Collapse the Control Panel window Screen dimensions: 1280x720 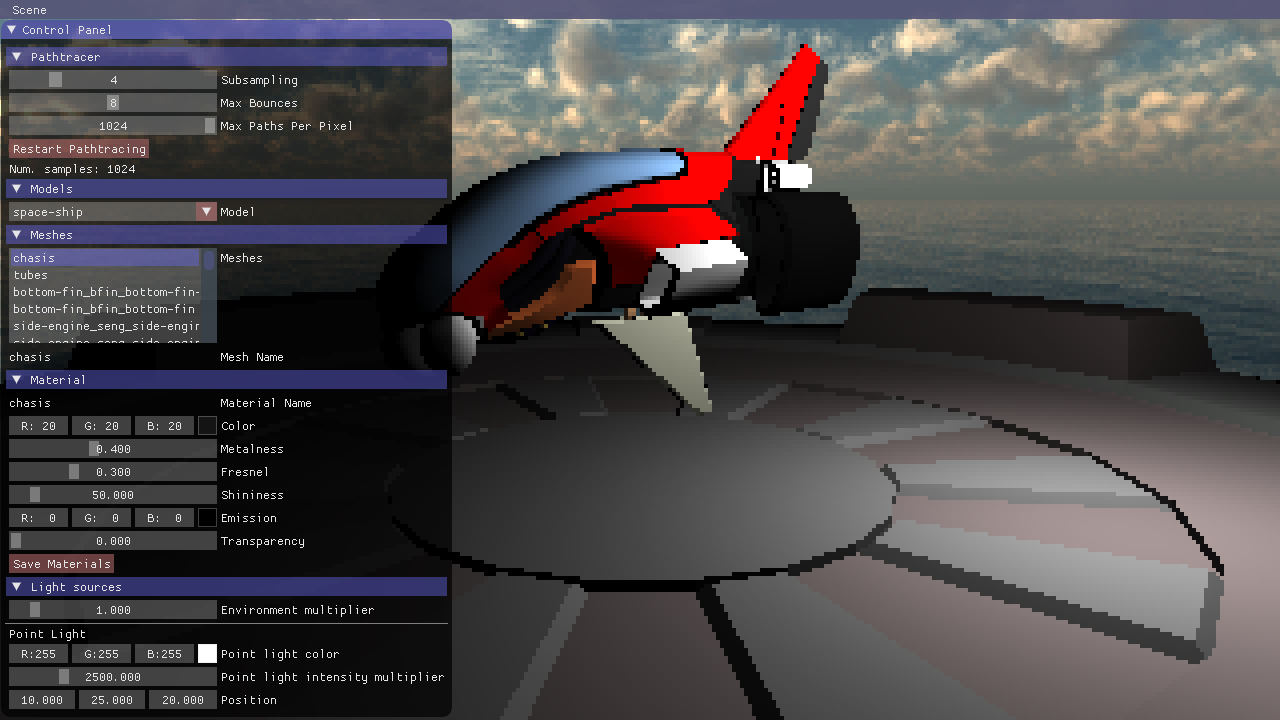point(12,30)
